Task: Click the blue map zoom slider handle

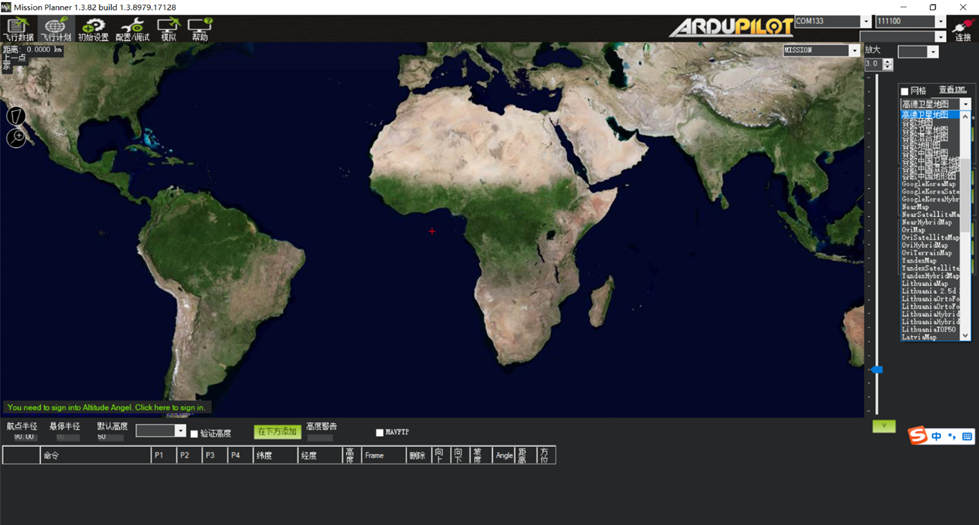Action: tap(877, 370)
